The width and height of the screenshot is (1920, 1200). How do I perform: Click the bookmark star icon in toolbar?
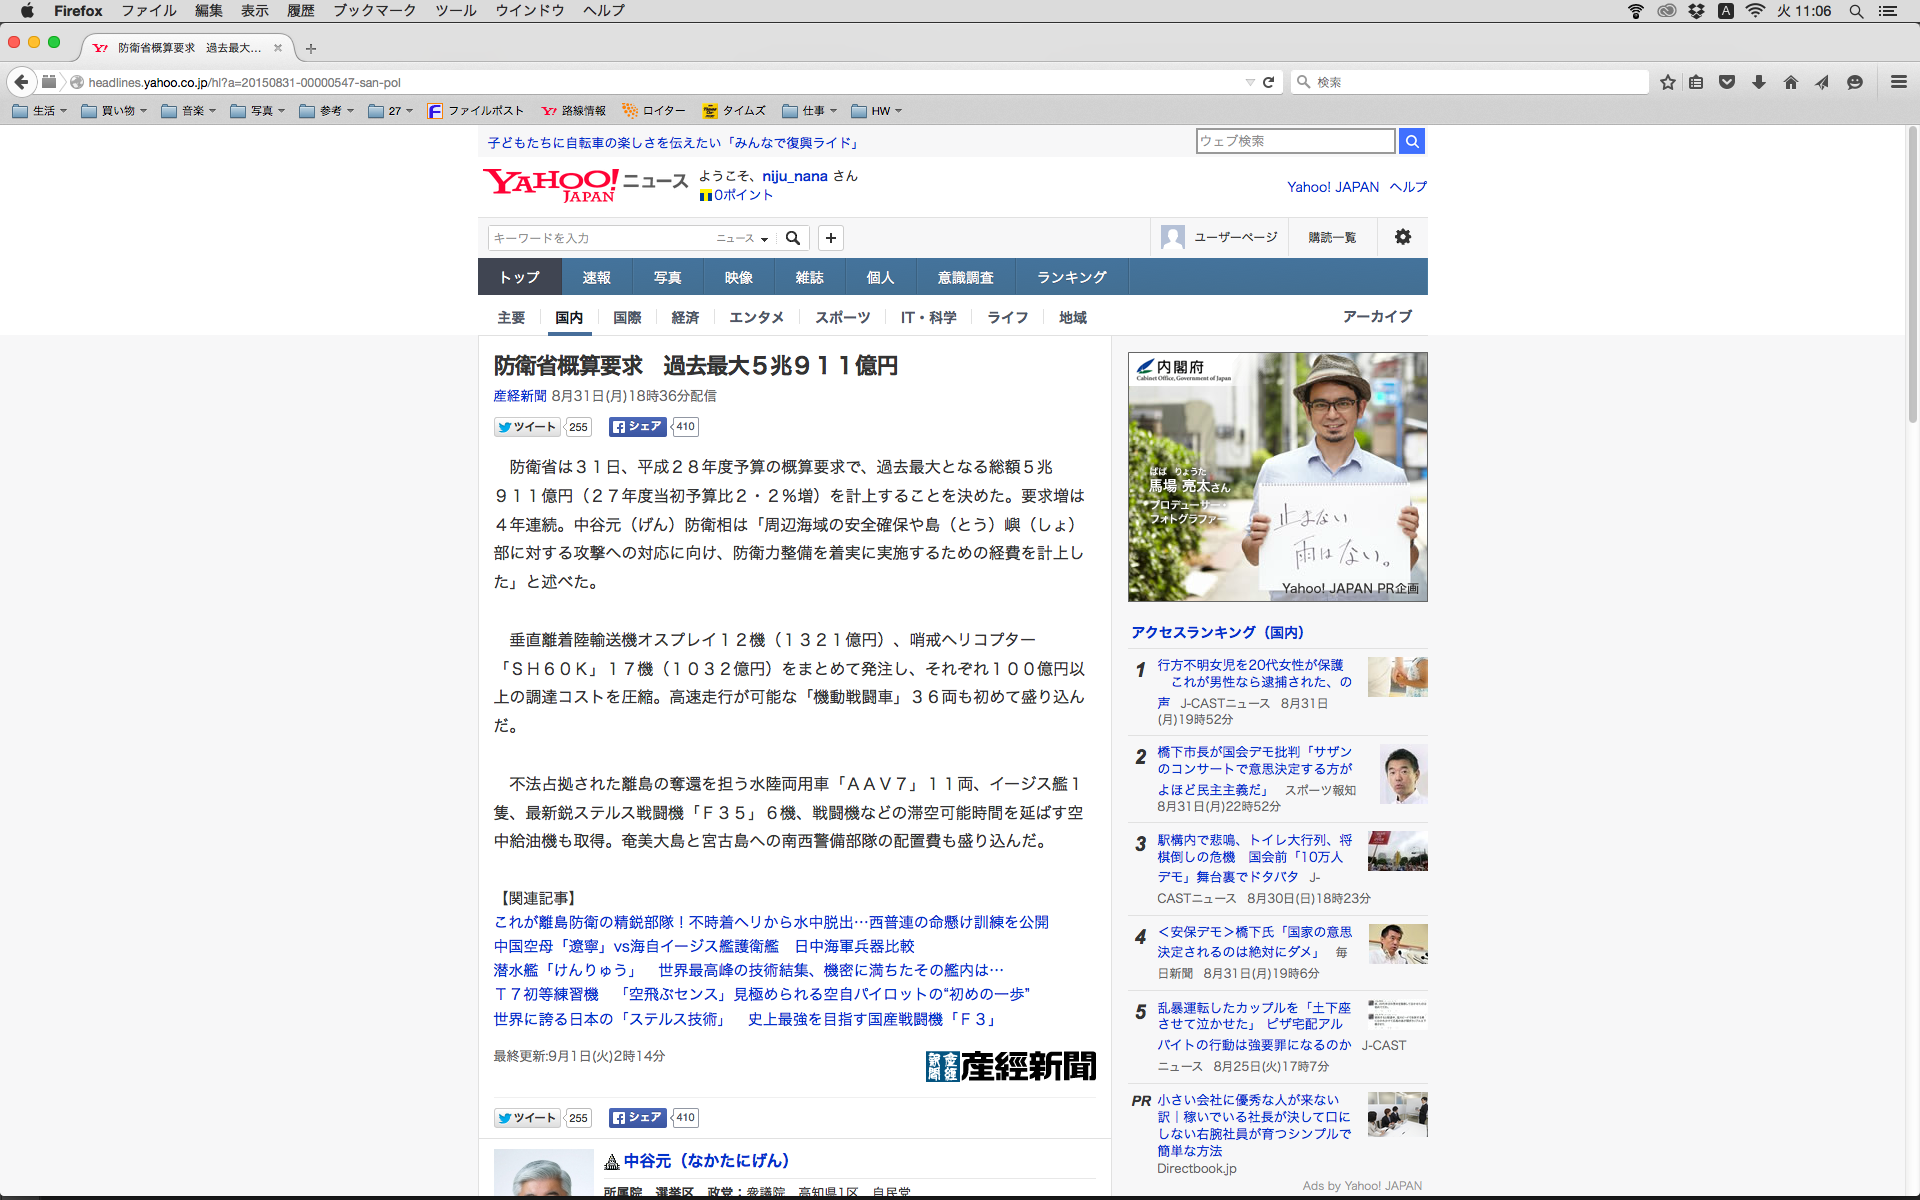[x=1667, y=82]
